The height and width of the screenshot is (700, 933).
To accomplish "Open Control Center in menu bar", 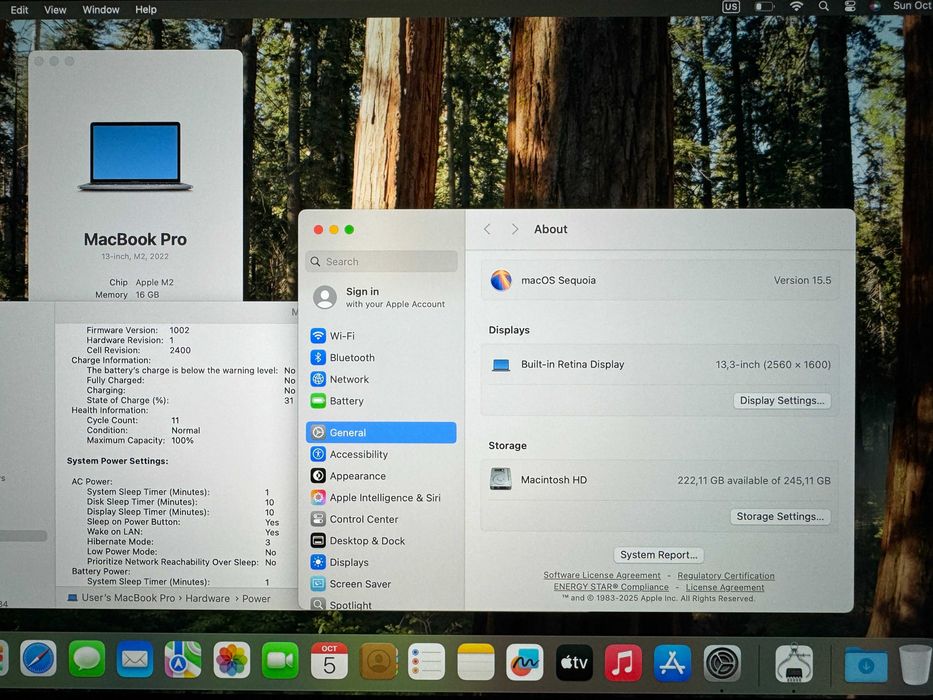I will tap(850, 7).
